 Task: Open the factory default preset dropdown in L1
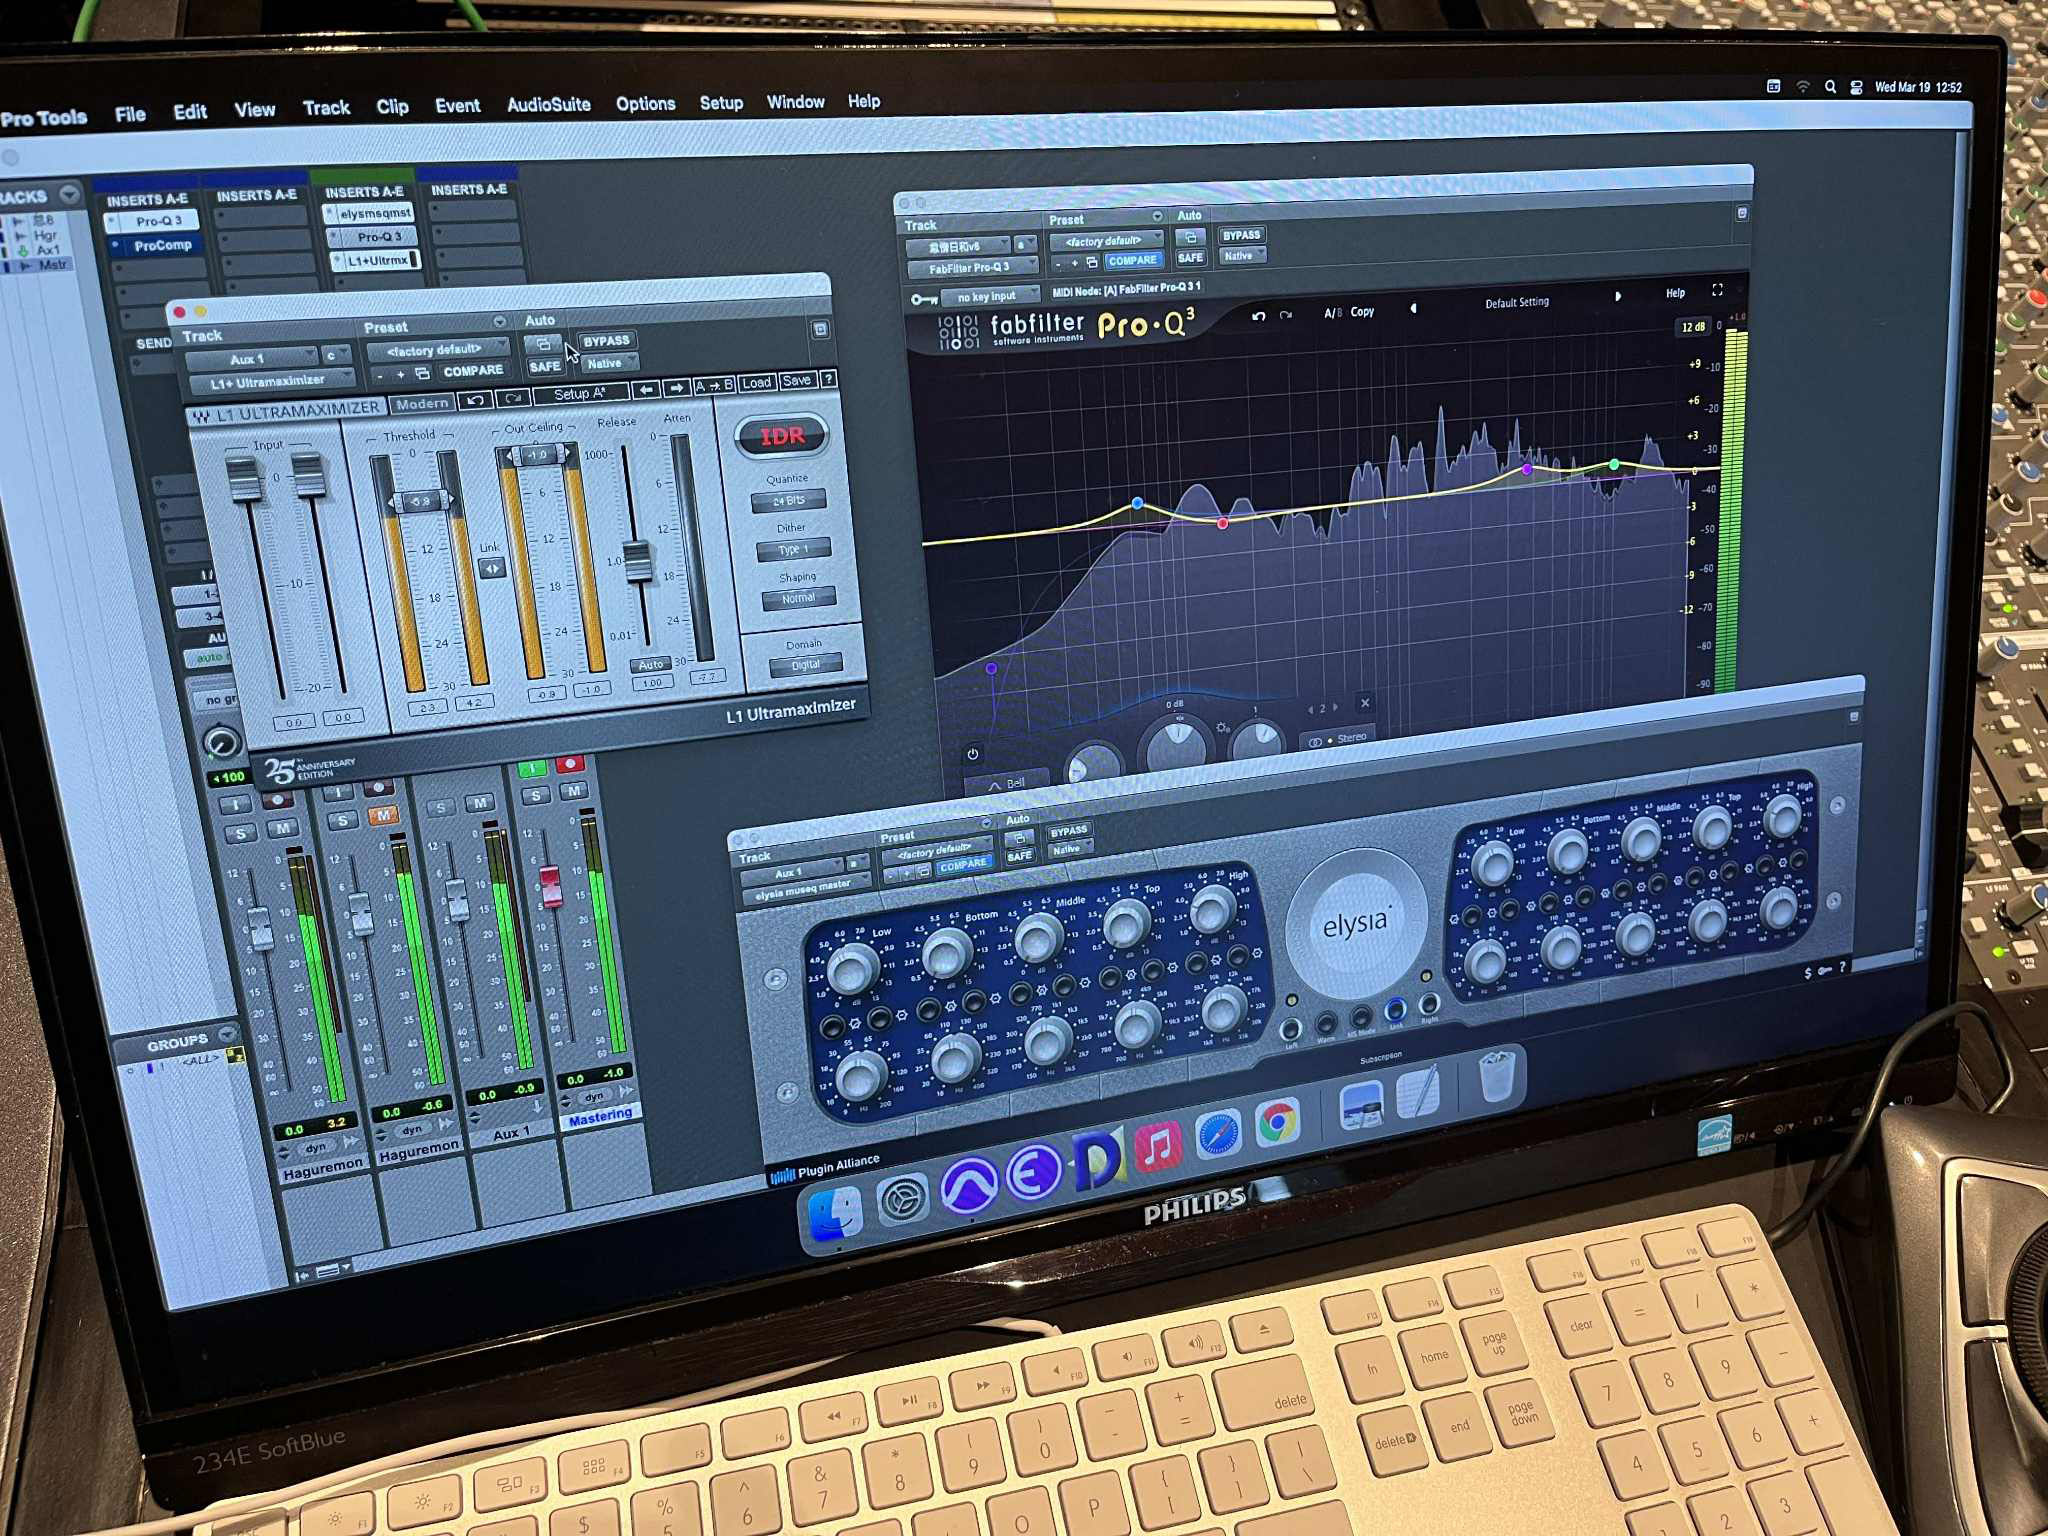(437, 350)
